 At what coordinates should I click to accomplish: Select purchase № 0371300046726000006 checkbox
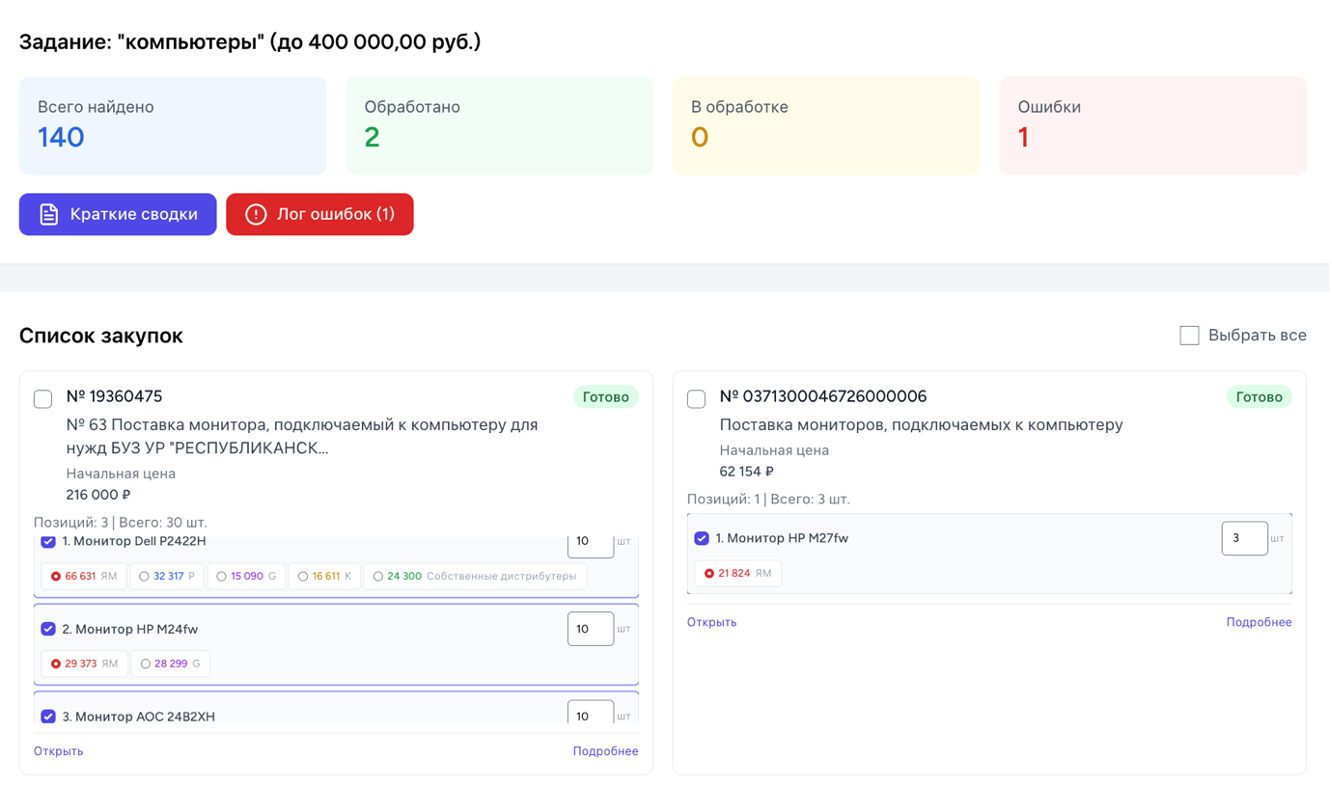696,399
